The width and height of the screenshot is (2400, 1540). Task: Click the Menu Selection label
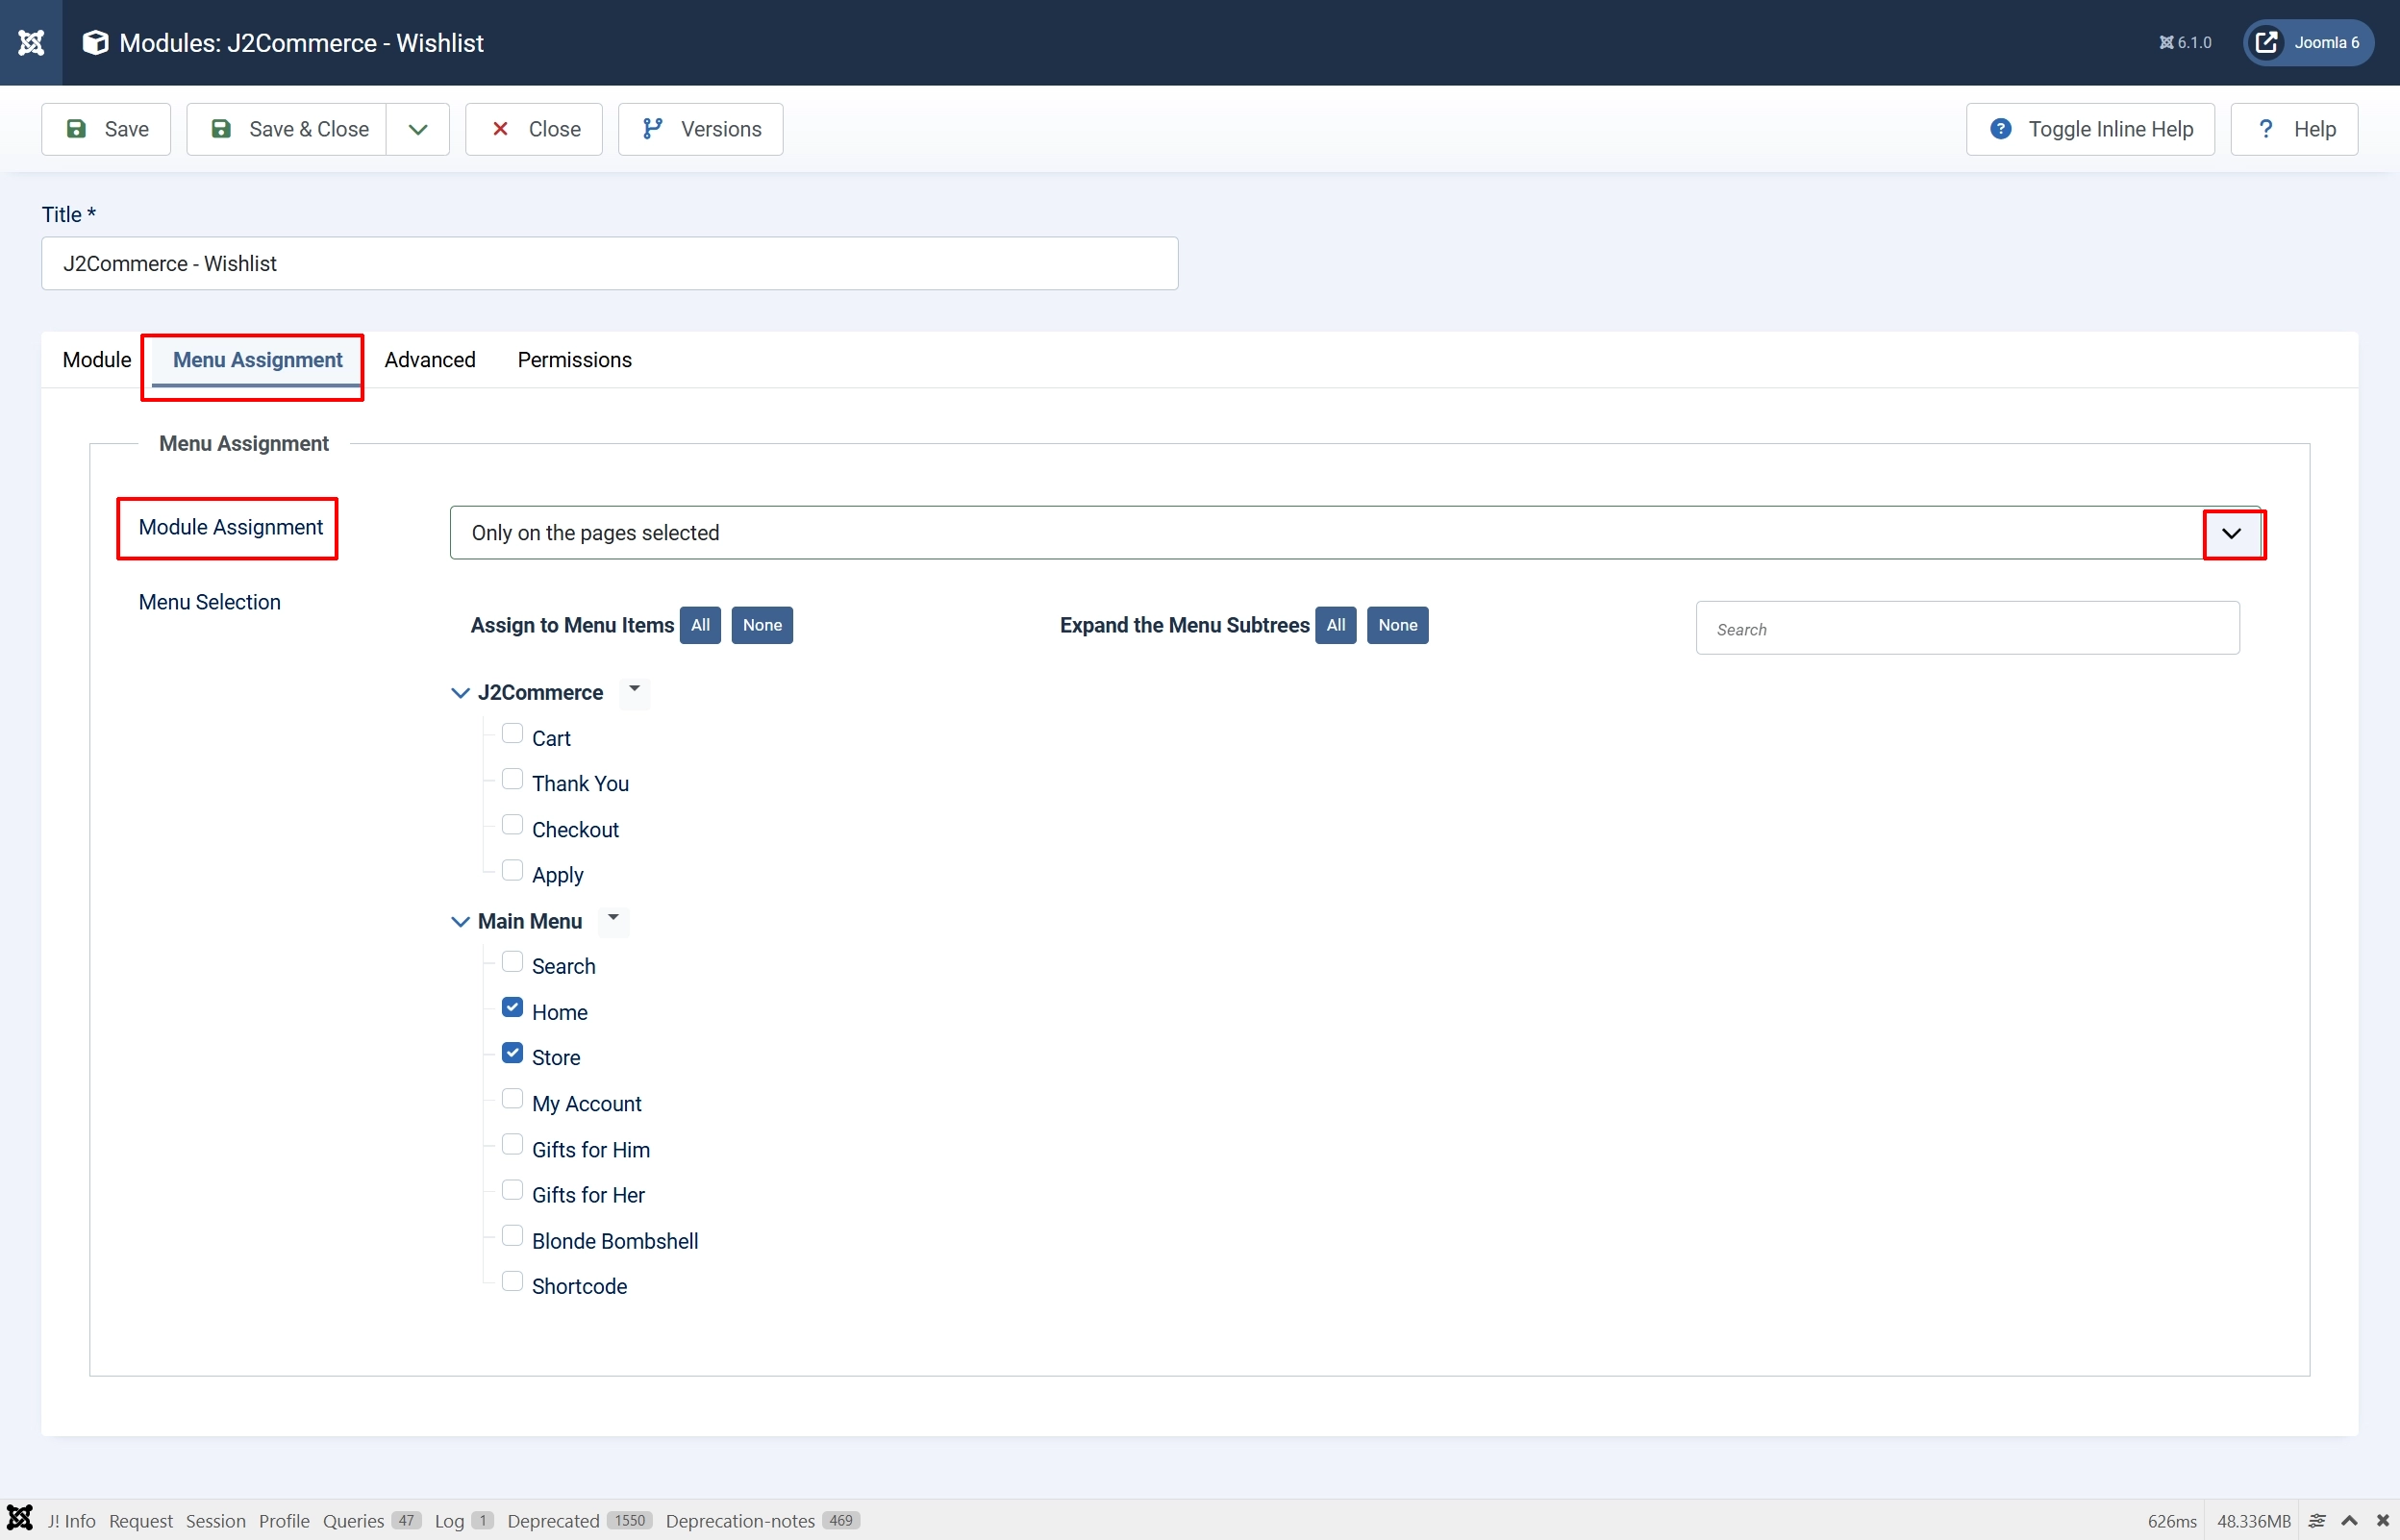coord(210,602)
